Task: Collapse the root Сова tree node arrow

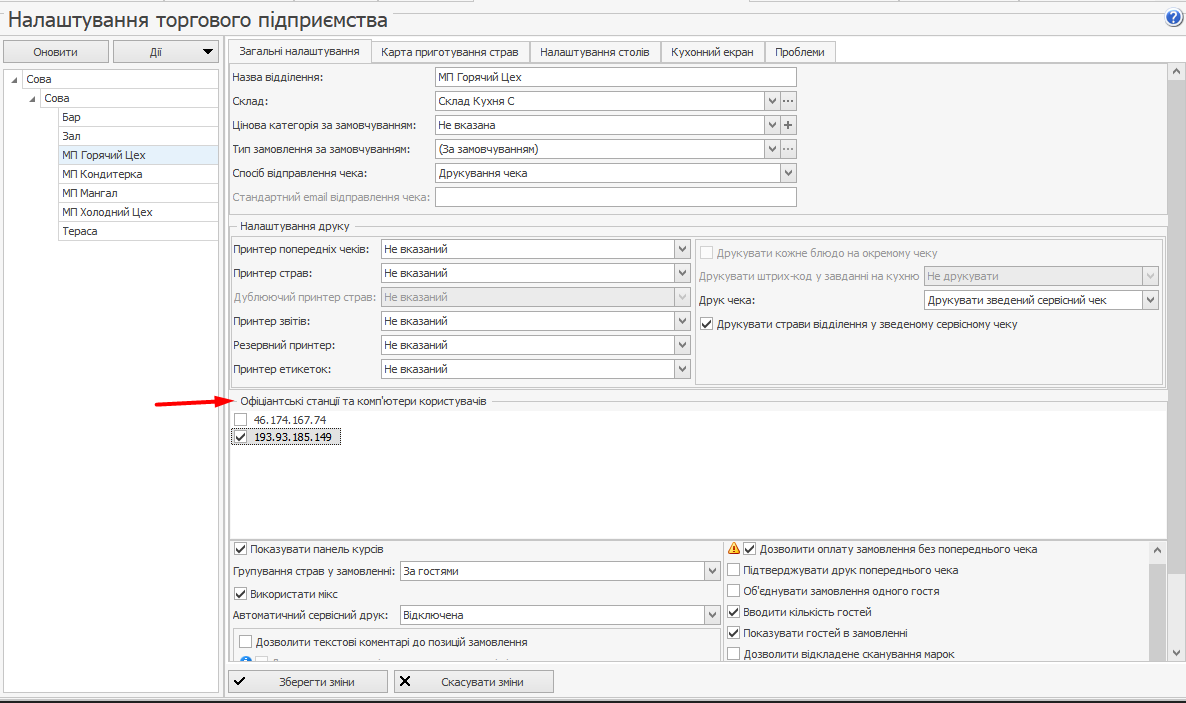Action: (x=15, y=80)
